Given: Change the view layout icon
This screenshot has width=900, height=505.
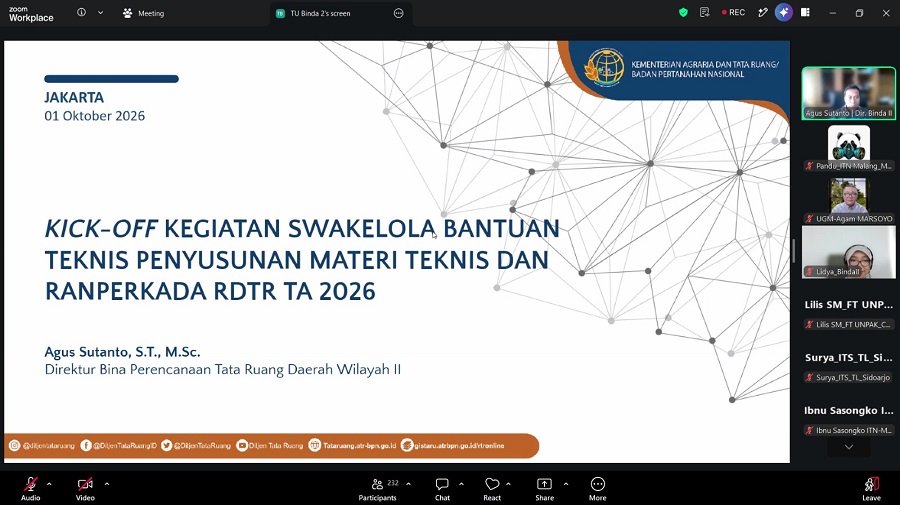Looking at the screenshot, I should [x=805, y=13].
